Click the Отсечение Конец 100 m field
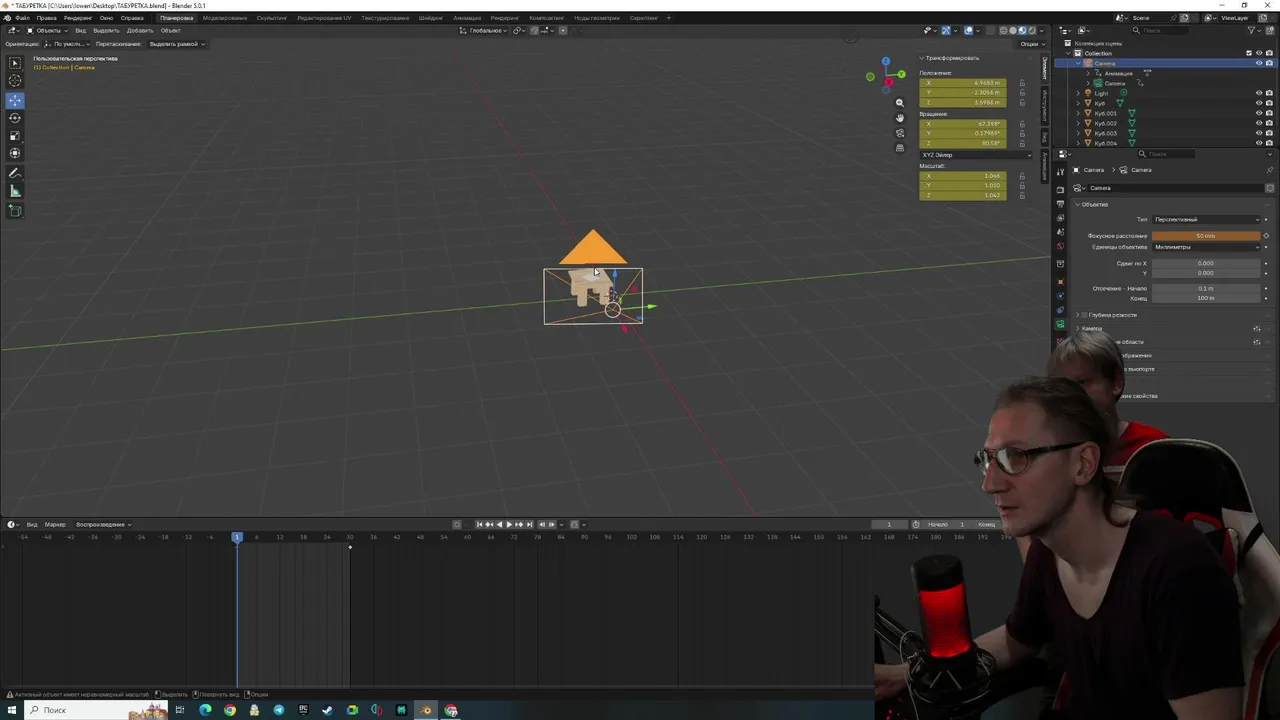This screenshot has height=720, width=1280. (x=1206, y=298)
